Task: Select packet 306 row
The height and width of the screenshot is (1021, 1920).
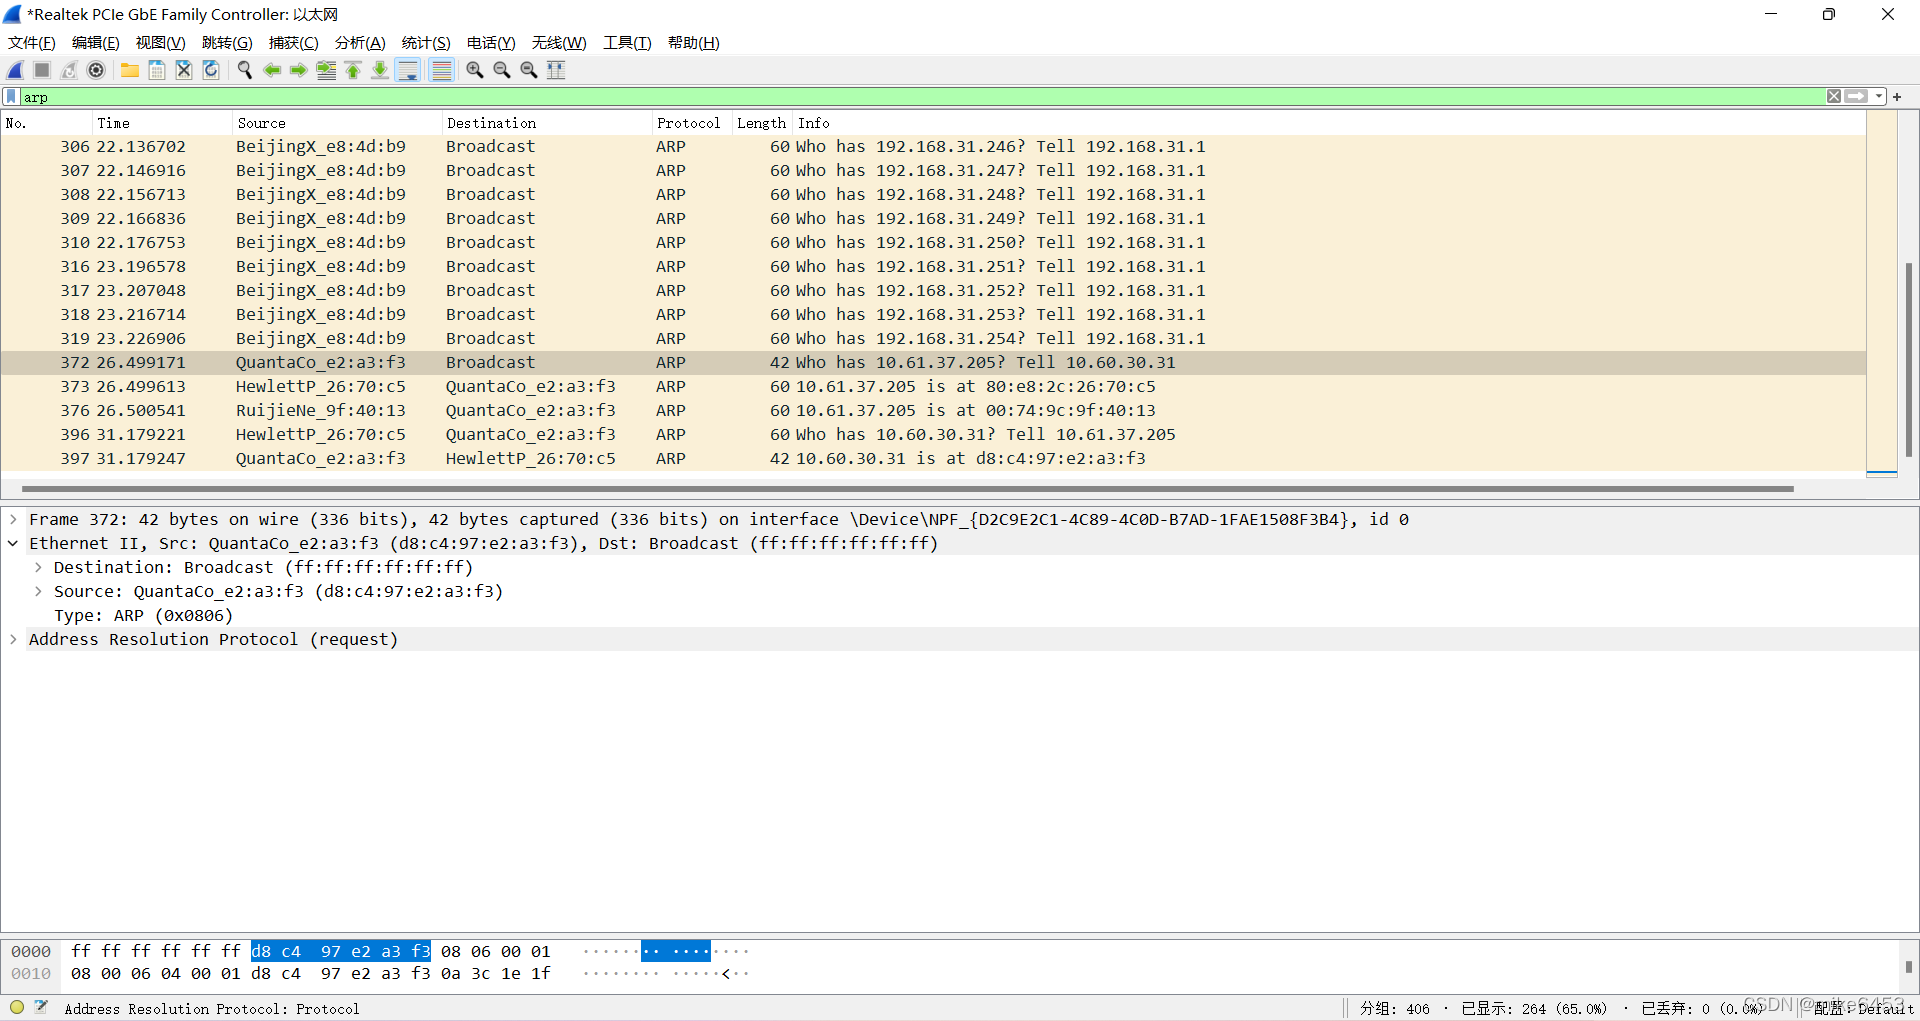Action: click(933, 147)
